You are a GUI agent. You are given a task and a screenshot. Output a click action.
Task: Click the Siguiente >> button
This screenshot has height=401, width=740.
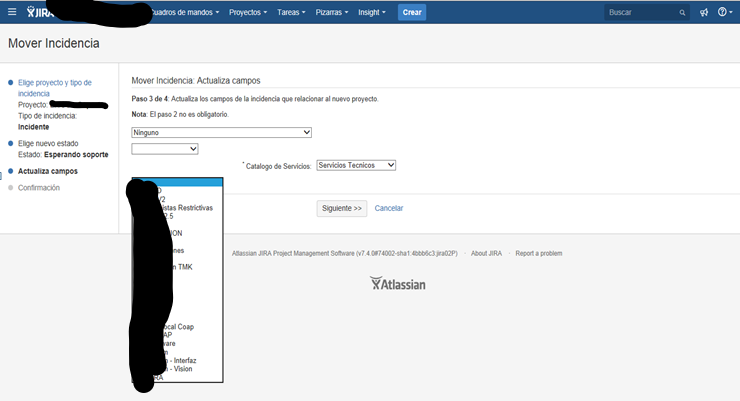click(342, 208)
